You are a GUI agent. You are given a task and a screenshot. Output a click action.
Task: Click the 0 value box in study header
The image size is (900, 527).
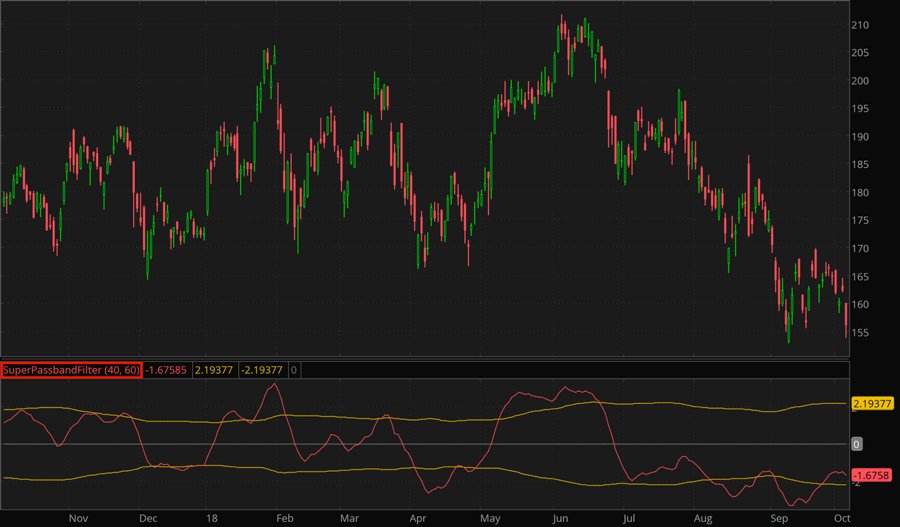[x=293, y=370]
